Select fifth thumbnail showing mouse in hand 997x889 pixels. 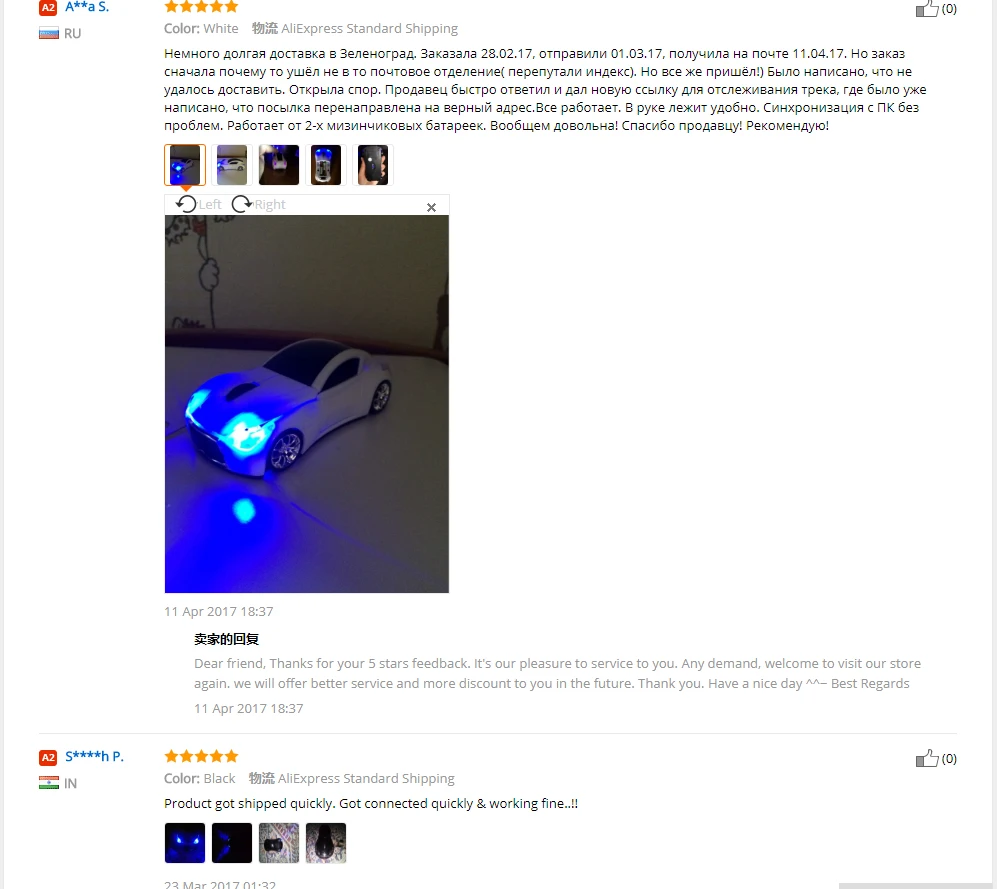point(373,165)
